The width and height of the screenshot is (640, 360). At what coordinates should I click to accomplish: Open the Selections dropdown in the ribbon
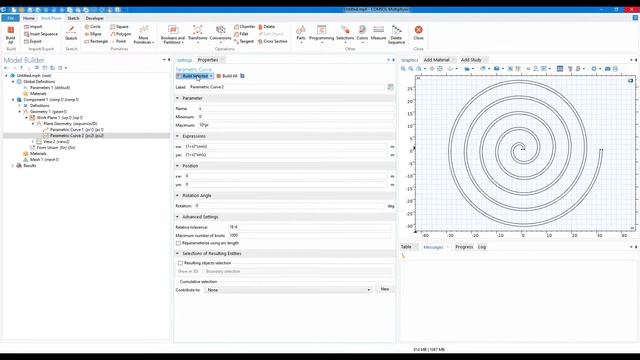pyautogui.click(x=345, y=35)
